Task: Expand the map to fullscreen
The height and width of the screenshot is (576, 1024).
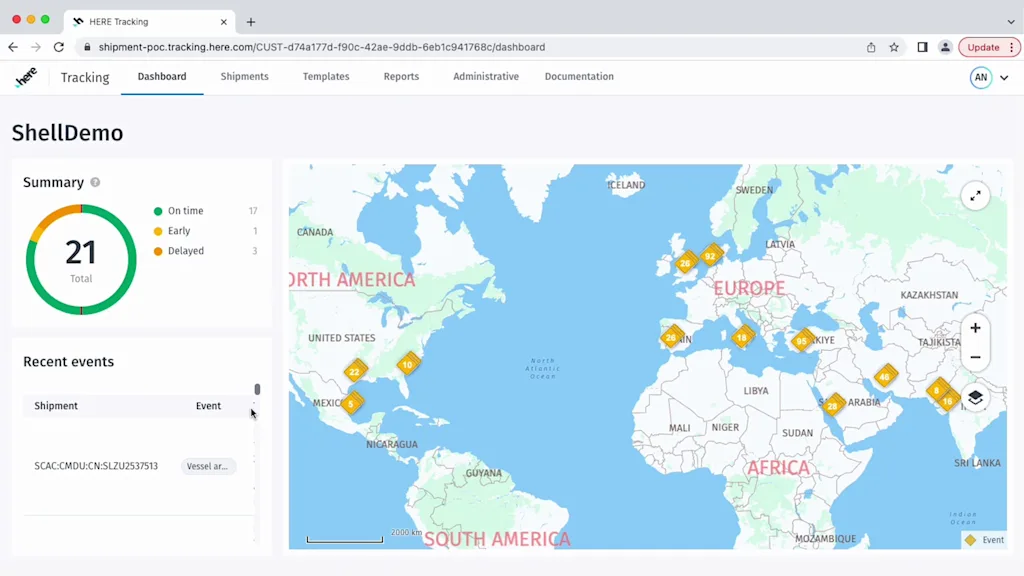Action: coord(974,196)
